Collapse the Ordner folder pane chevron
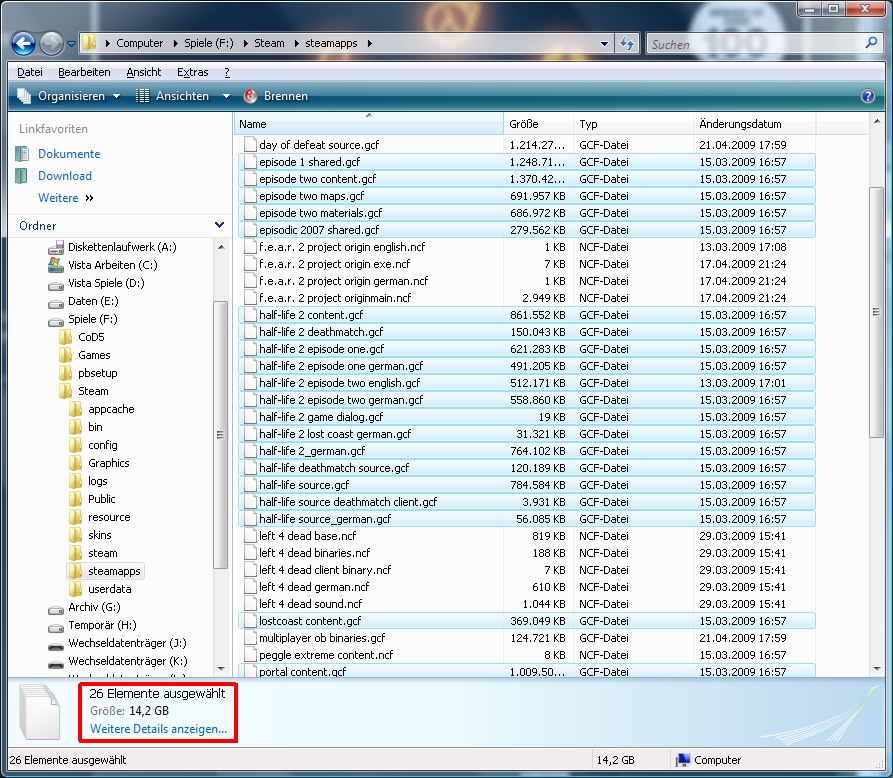893x778 pixels. pos(219,226)
